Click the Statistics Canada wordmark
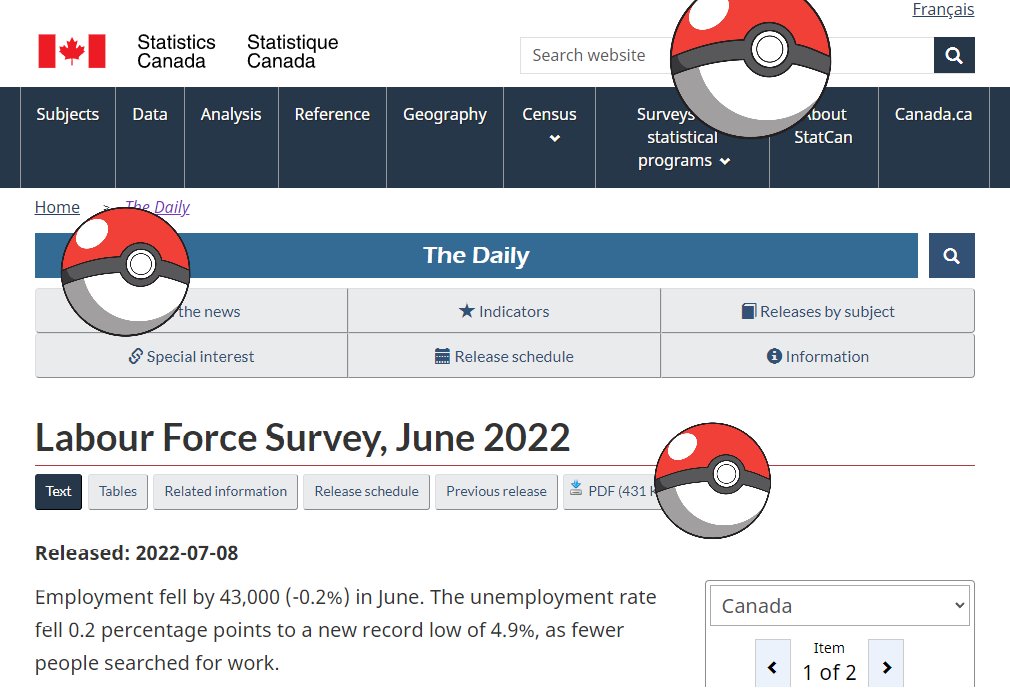1010x691 pixels. [x=176, y=52]
